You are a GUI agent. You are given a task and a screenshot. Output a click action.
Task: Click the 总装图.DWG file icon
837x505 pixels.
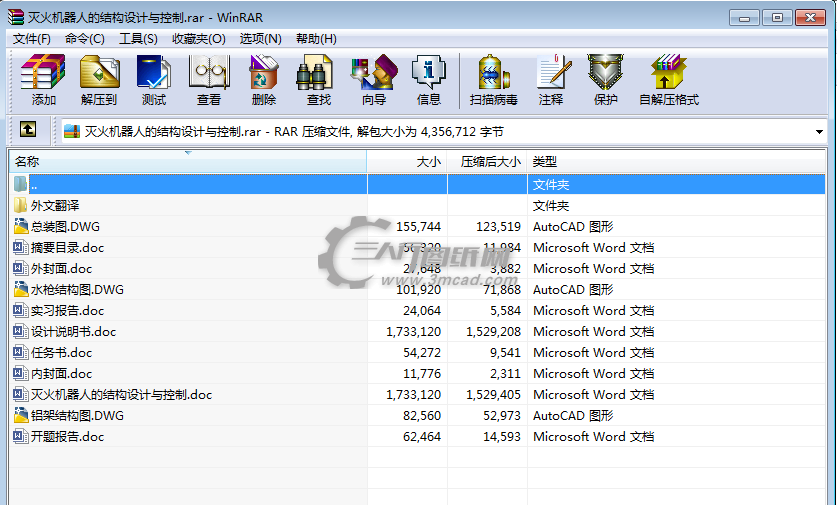[20, 226]
